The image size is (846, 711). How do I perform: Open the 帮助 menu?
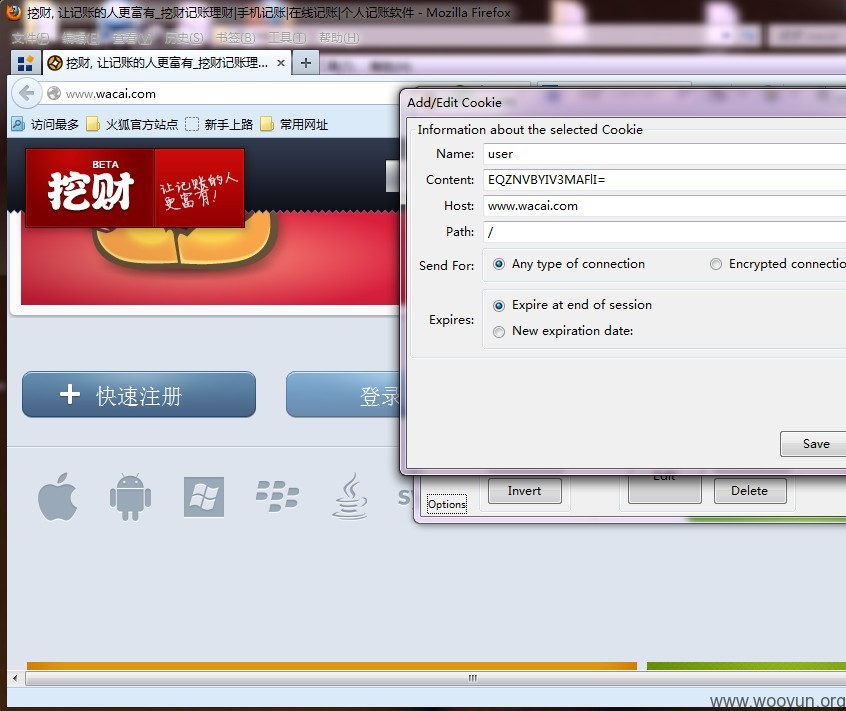click(x=339, y=38)
